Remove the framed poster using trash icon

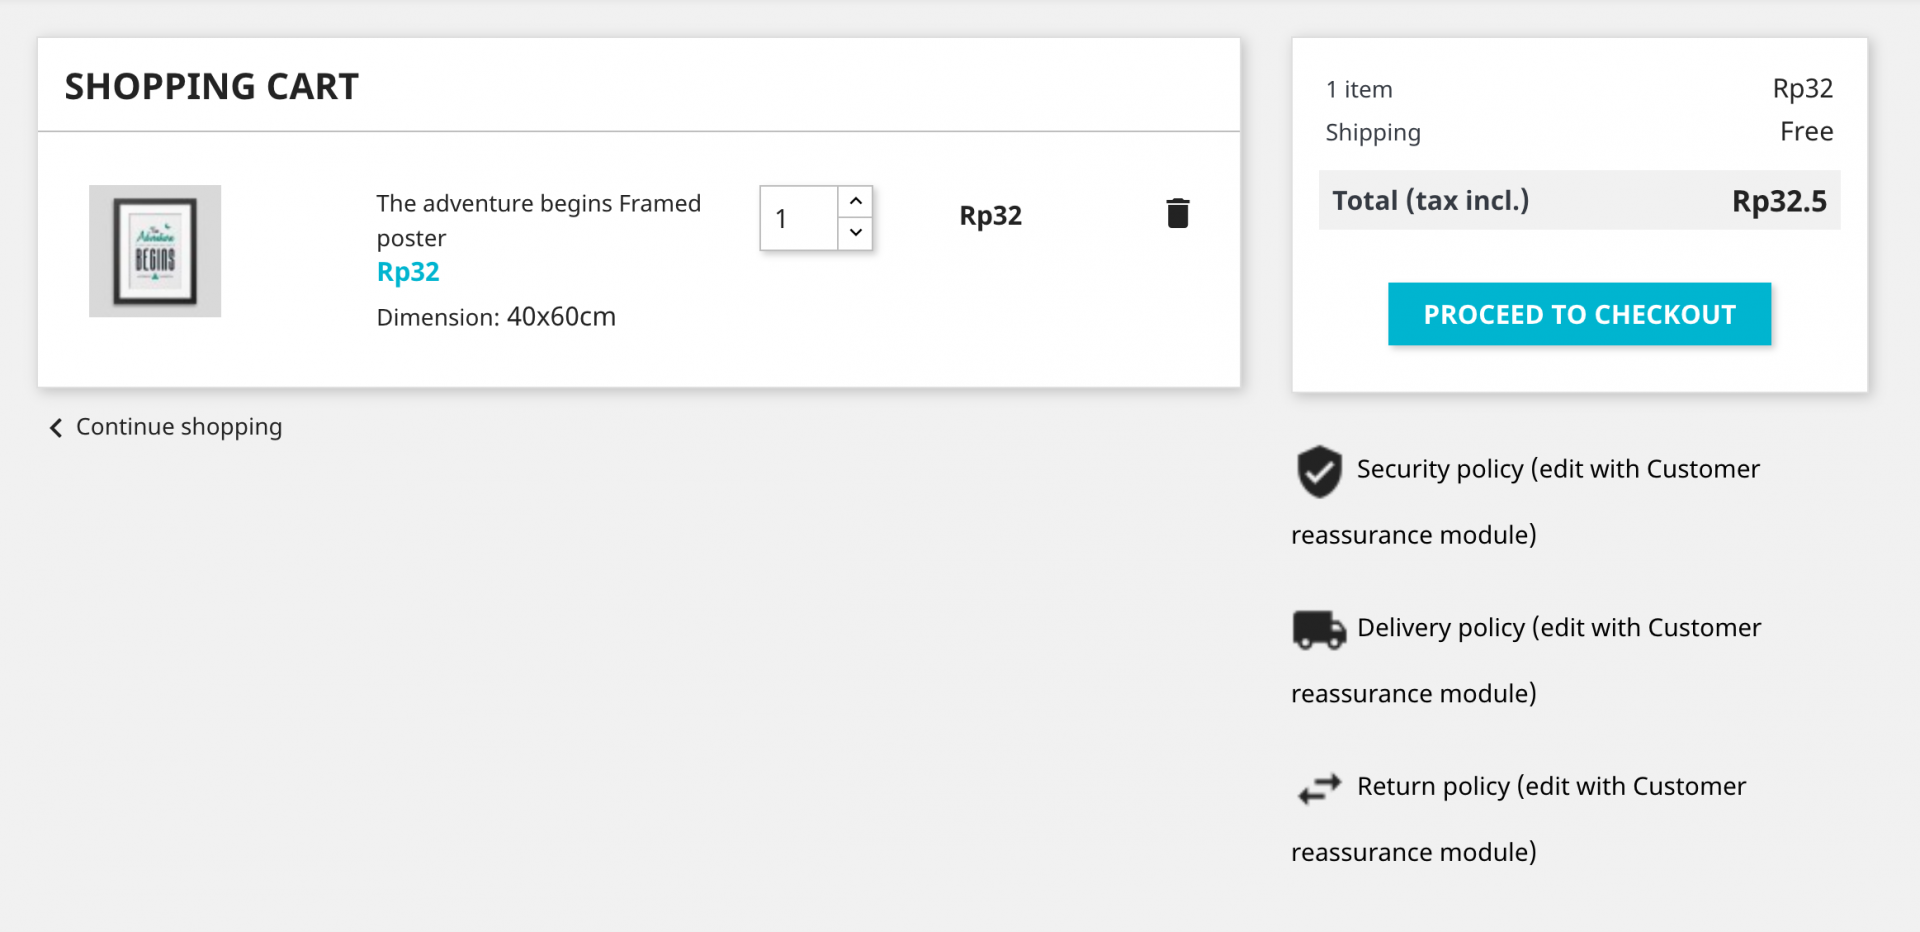1177,213
